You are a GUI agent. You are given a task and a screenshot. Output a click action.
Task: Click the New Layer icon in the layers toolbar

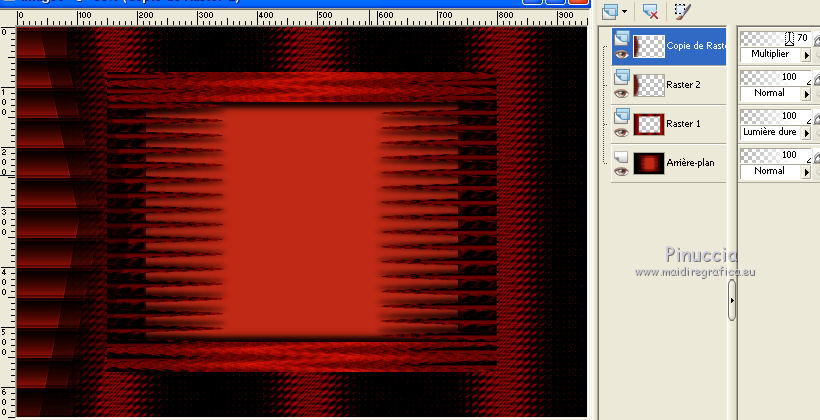(609, 12)
